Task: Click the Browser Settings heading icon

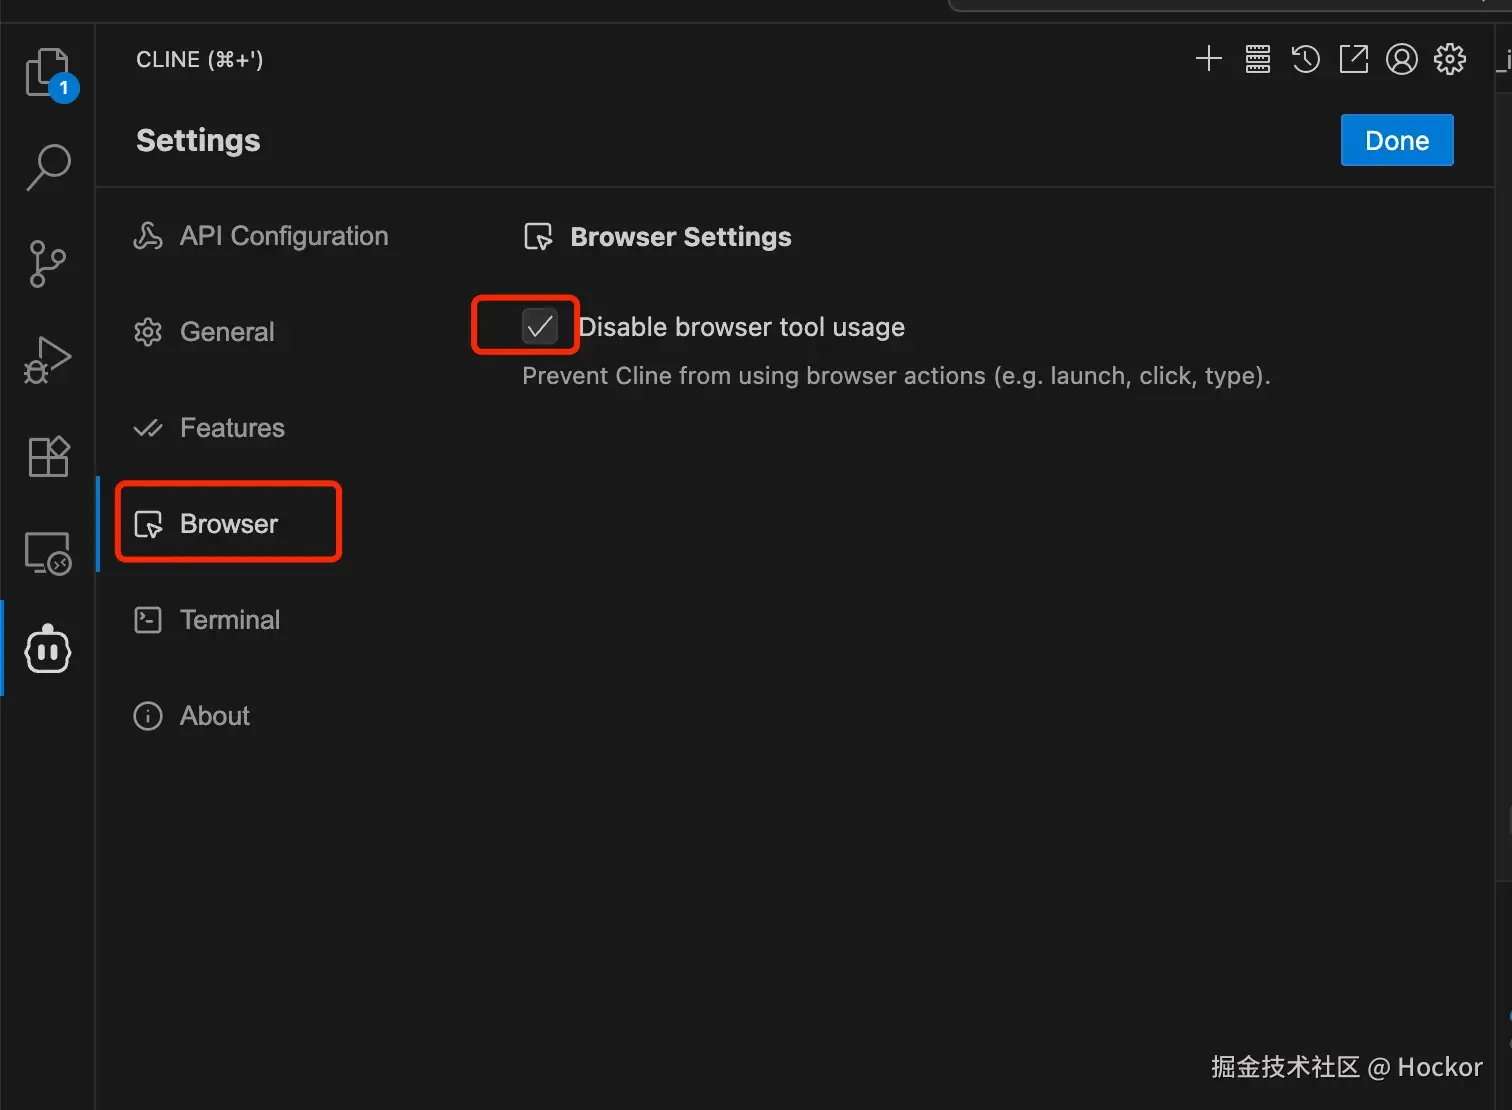Action: coord(538,237)
